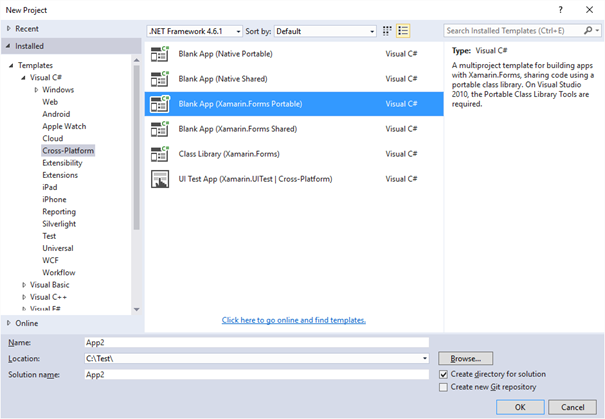Select the Test category
Screen dimensions: 605x419
(49, 236)
